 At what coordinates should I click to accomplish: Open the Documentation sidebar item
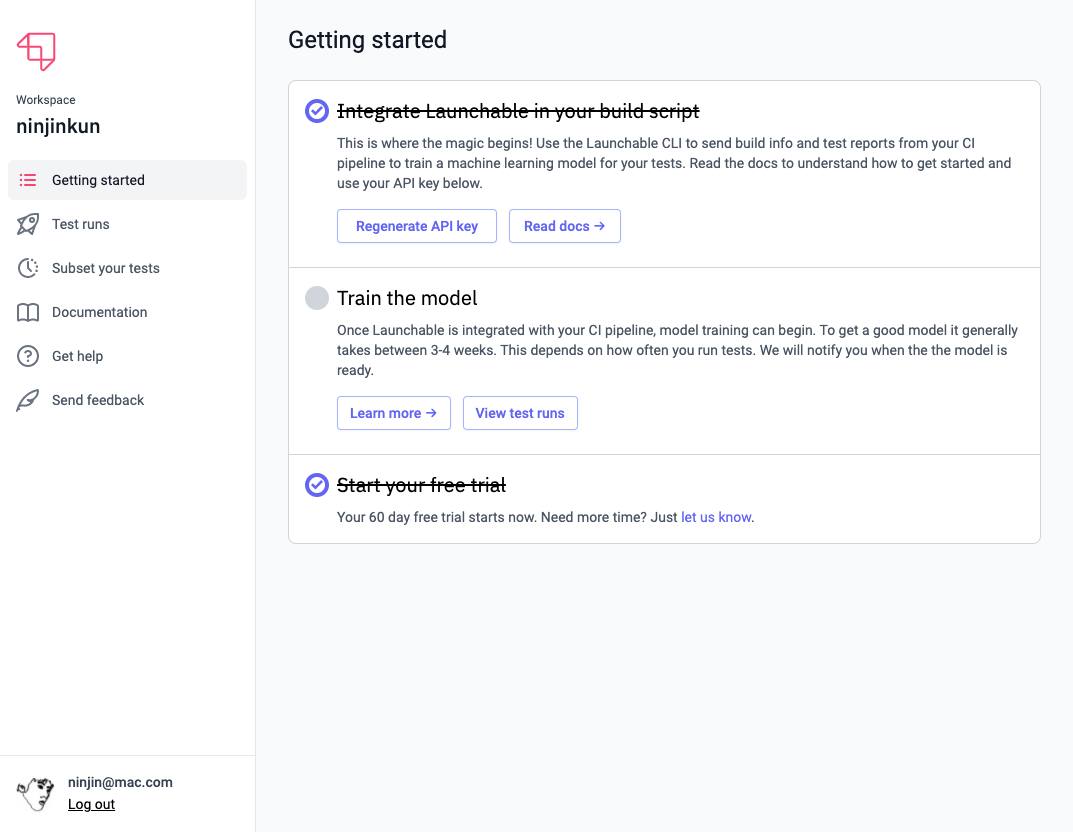coord(127,312)
